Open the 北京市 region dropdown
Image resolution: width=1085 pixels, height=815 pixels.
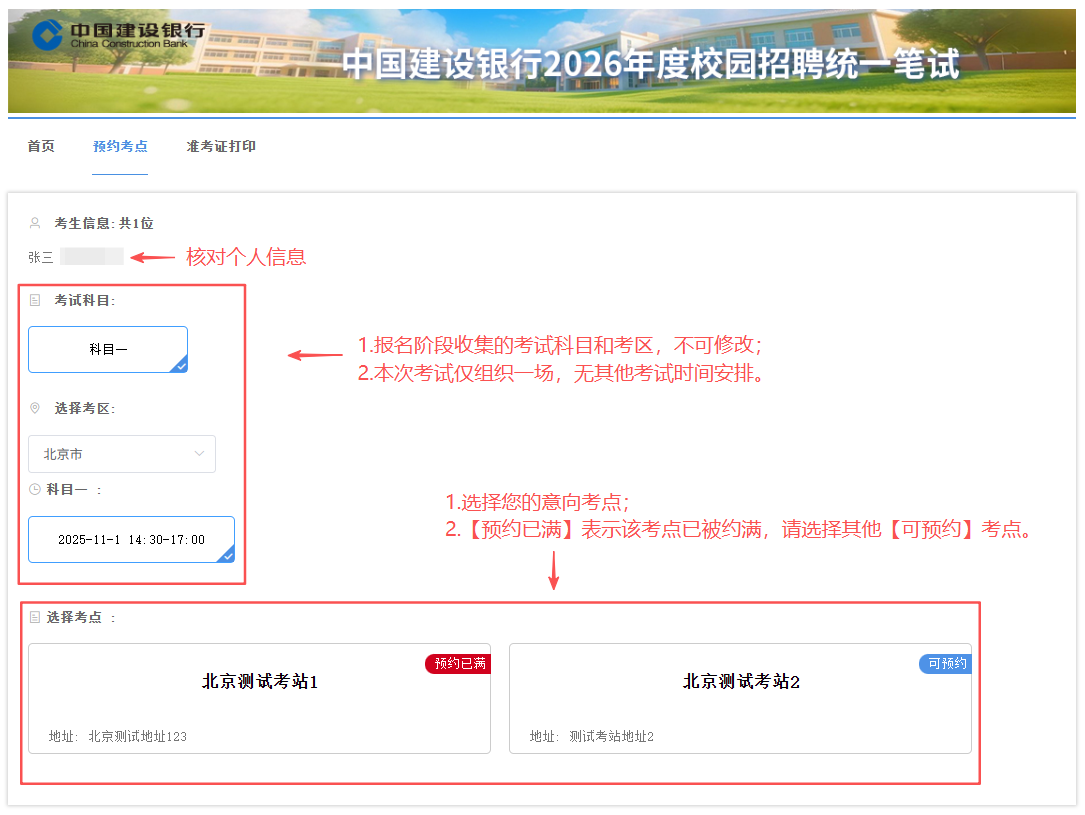coord(121,453)
